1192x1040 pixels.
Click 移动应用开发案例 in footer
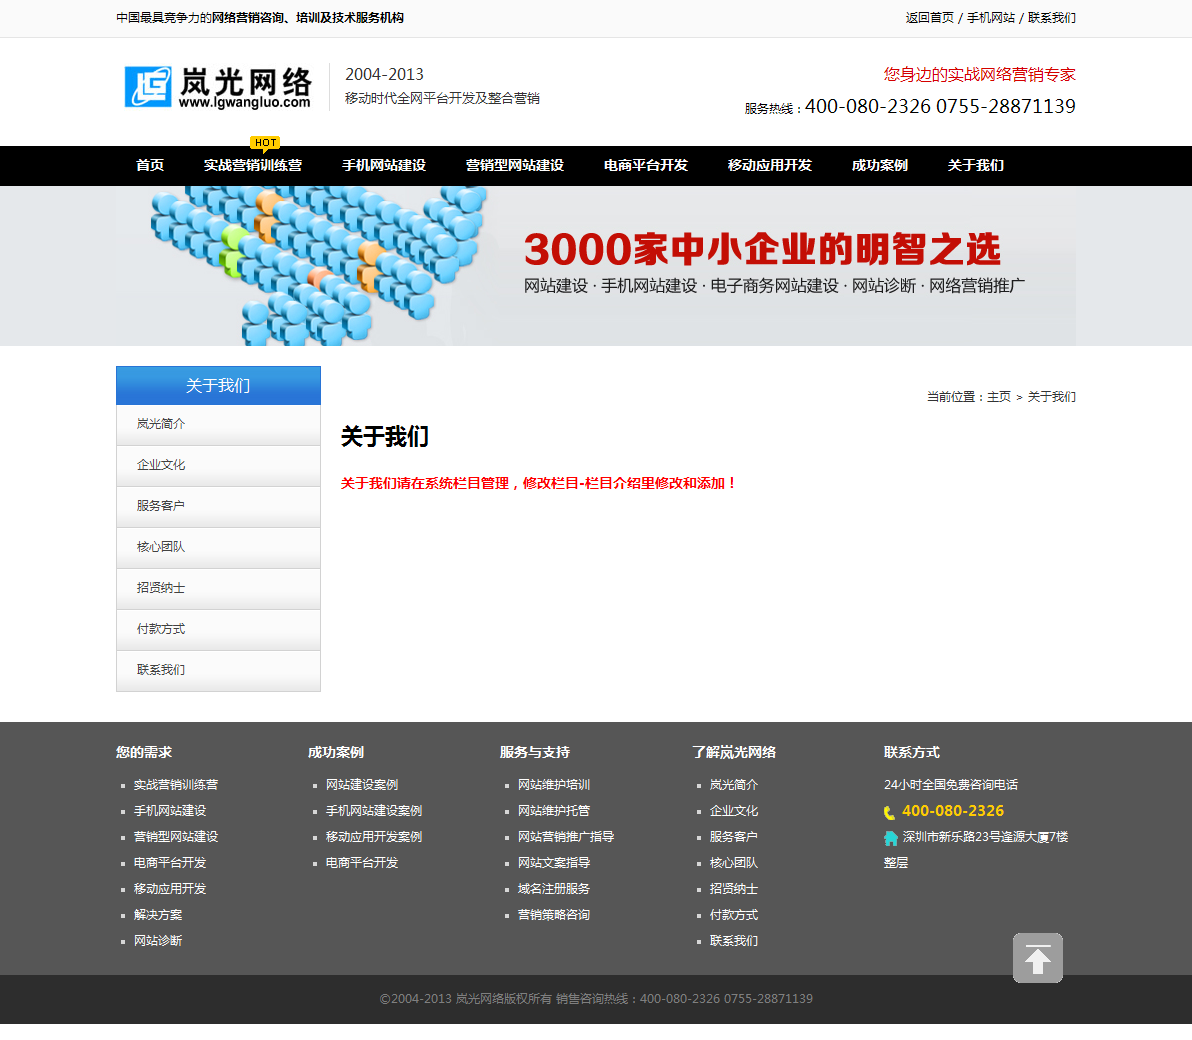374,837
